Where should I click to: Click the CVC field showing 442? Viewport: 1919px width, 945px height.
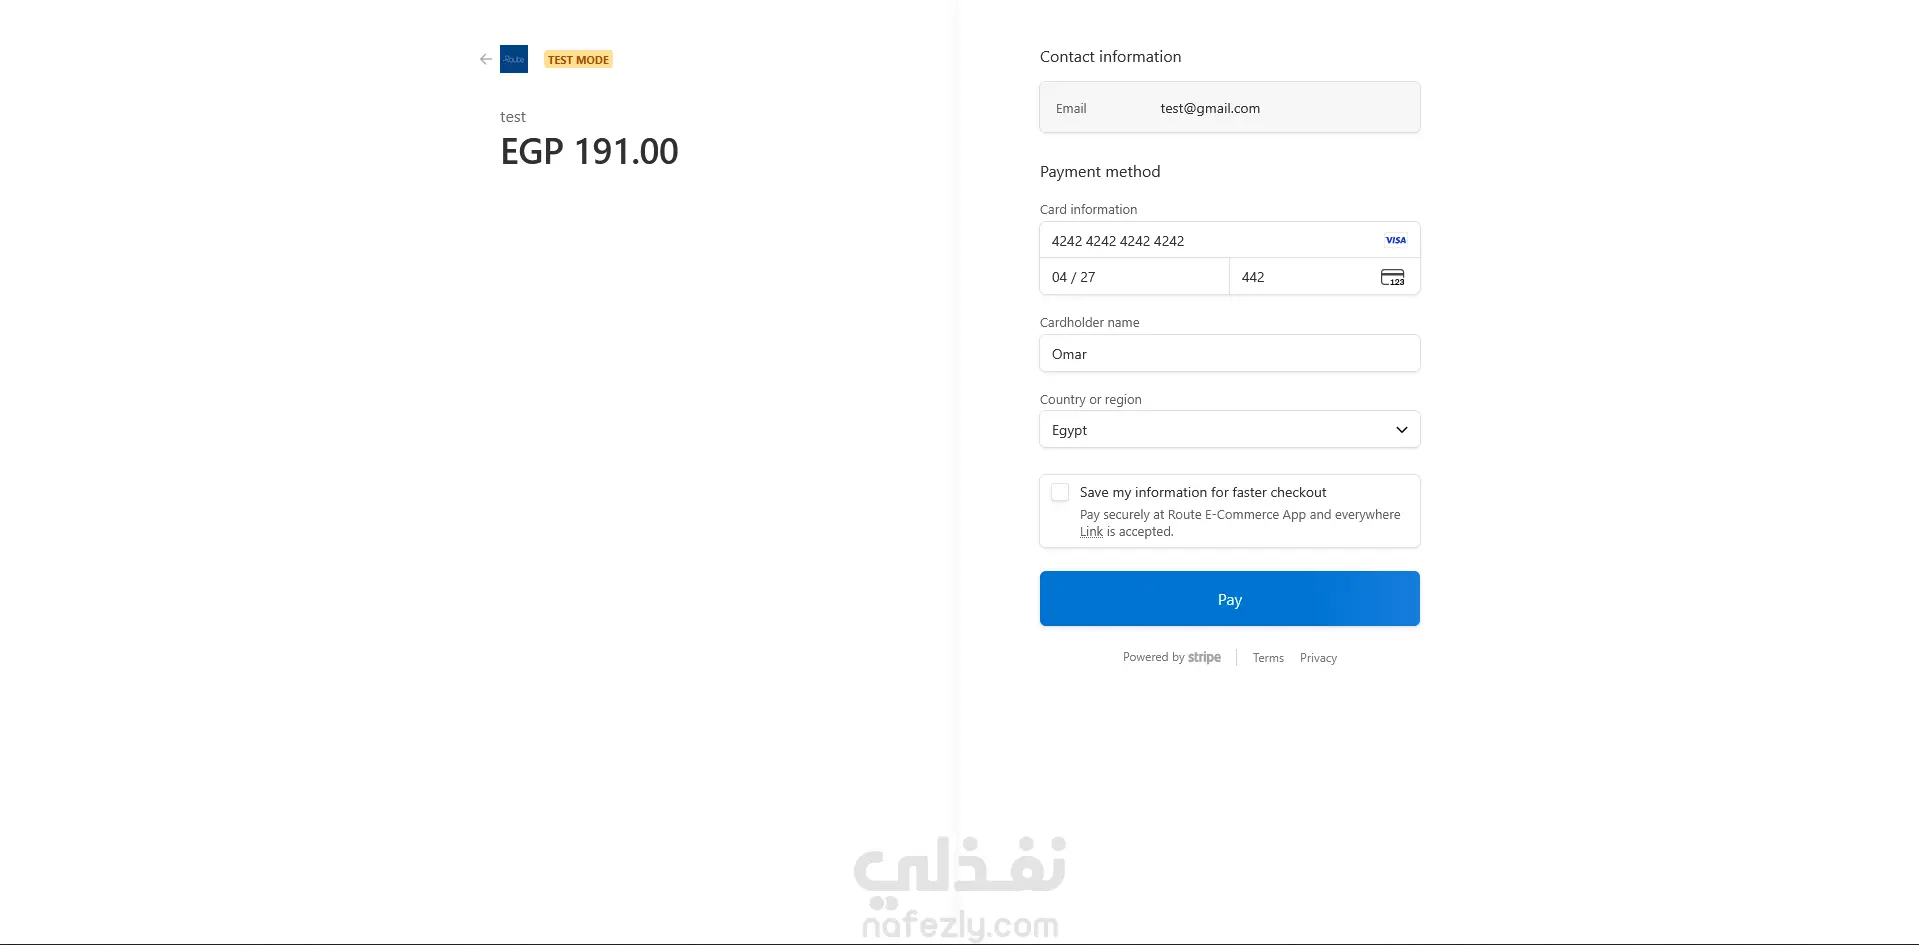pyautogui.click(x=1300, y=277)
